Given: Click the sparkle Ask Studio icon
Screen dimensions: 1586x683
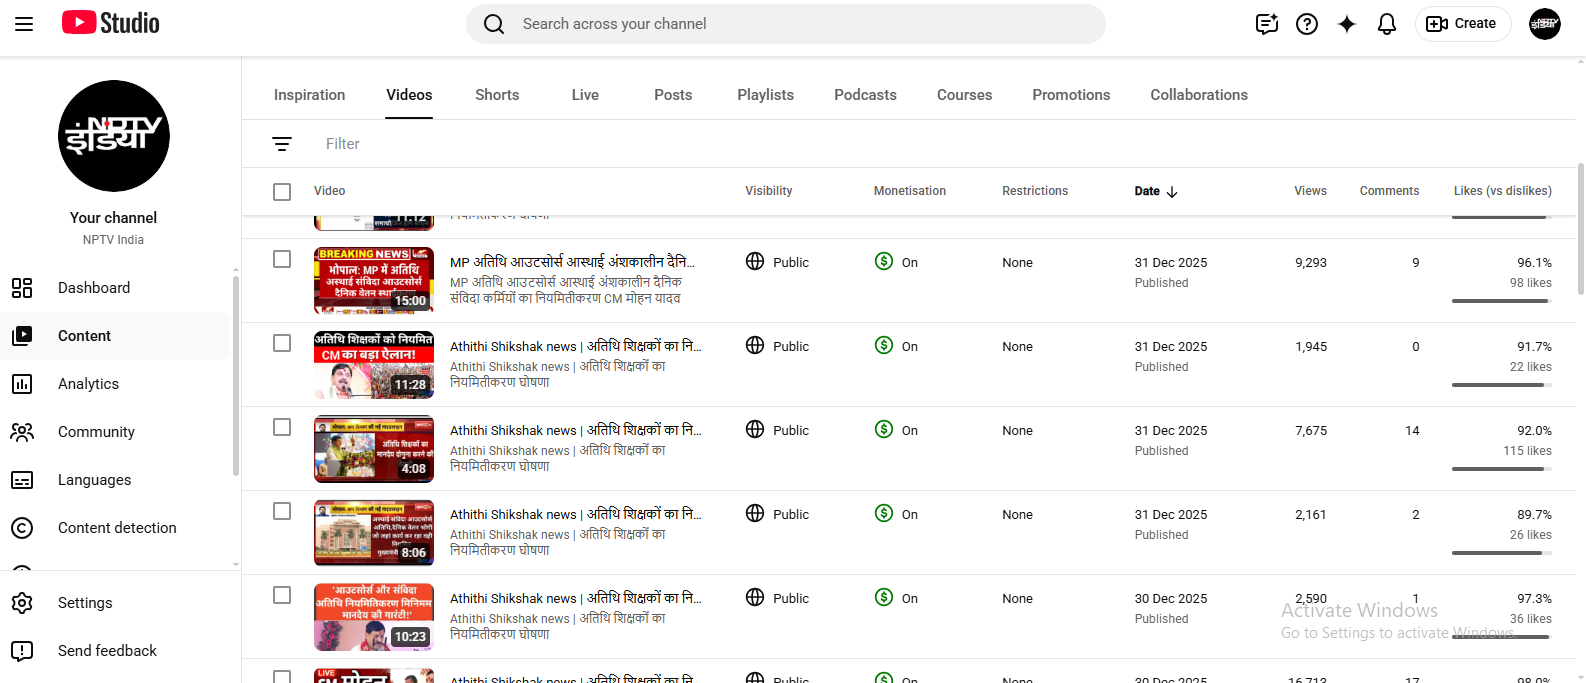Looking at the screenshot, I should (x=1346, y=24).
